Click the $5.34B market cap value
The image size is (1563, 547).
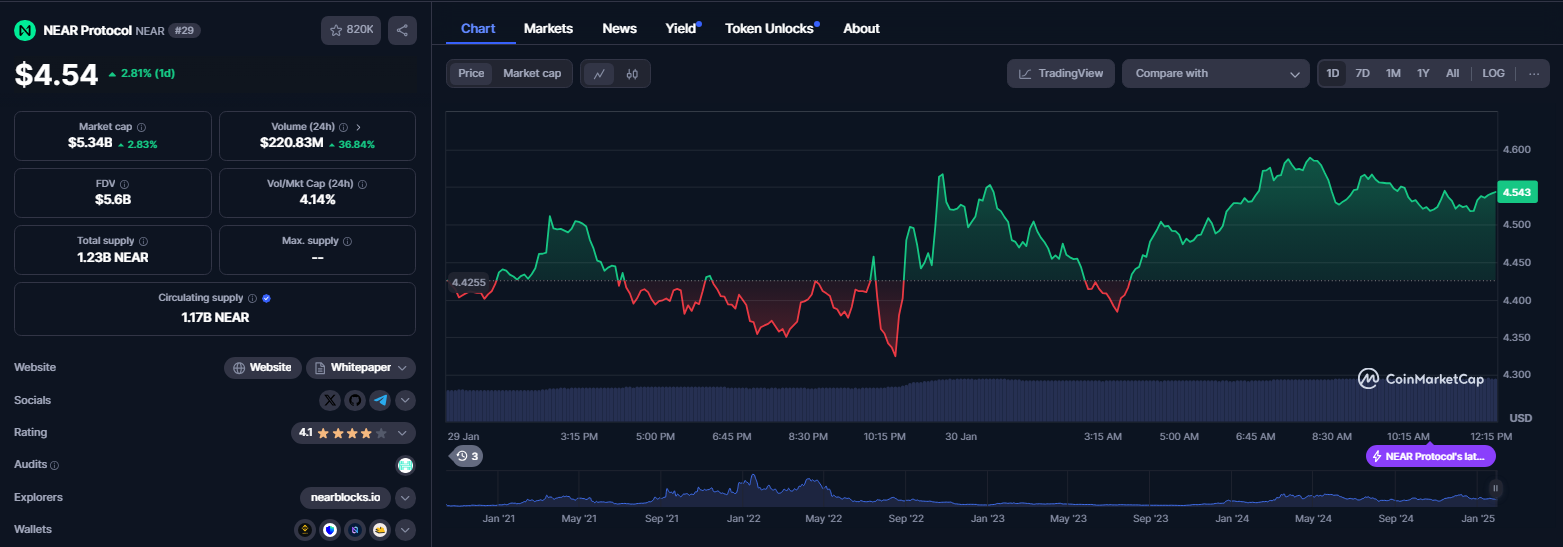(90, 144)
